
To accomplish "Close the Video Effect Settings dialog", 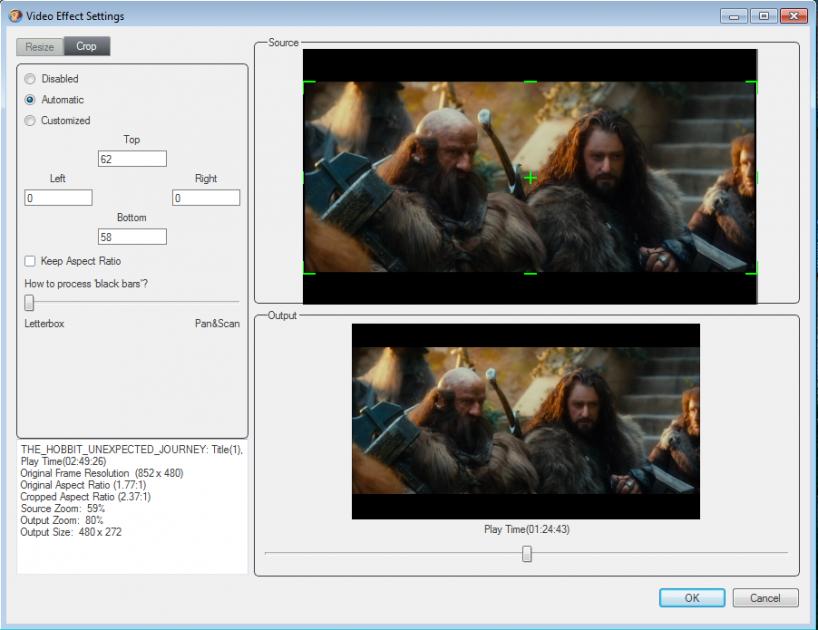I will coord(793,16).
